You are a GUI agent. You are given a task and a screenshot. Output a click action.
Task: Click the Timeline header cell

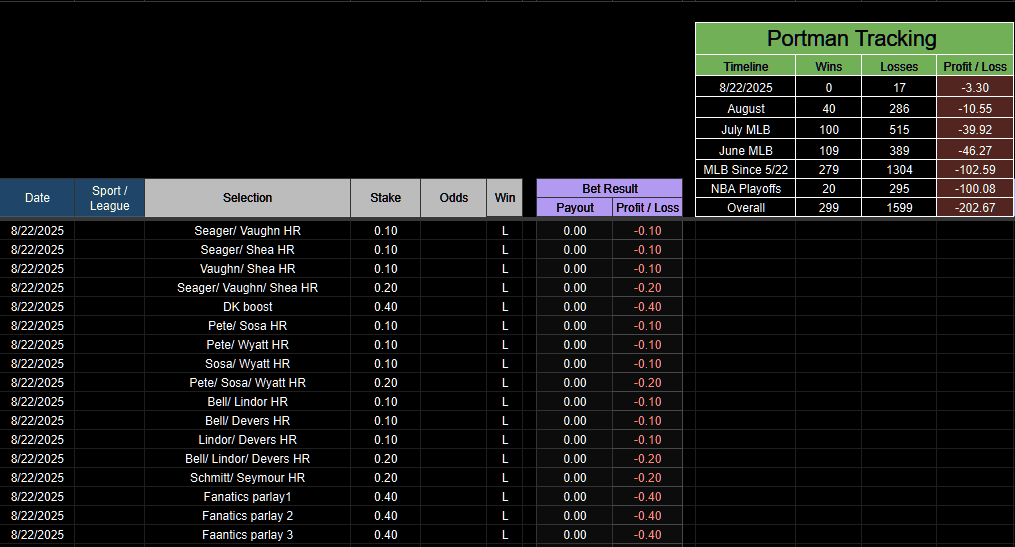746,66
